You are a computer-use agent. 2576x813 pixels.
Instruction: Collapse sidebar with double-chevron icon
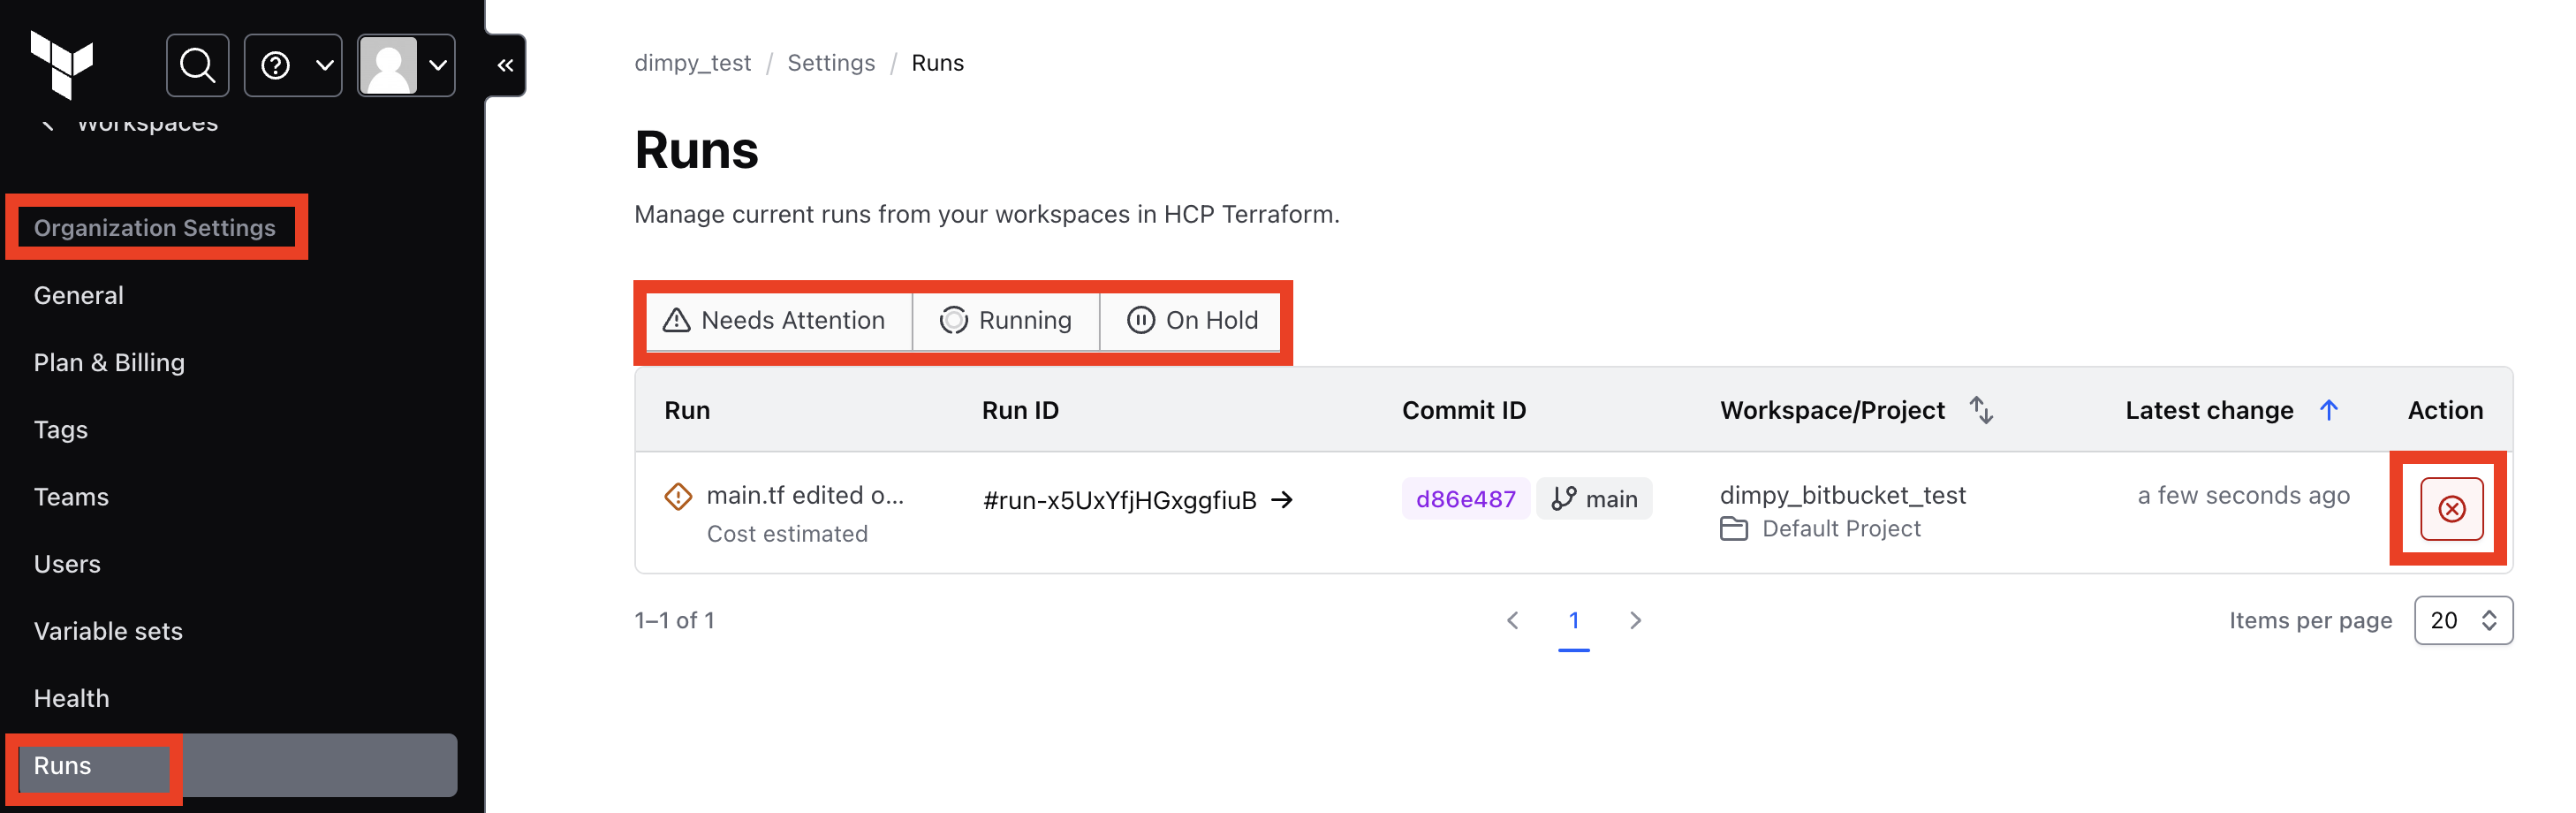(x=505, y=65)
